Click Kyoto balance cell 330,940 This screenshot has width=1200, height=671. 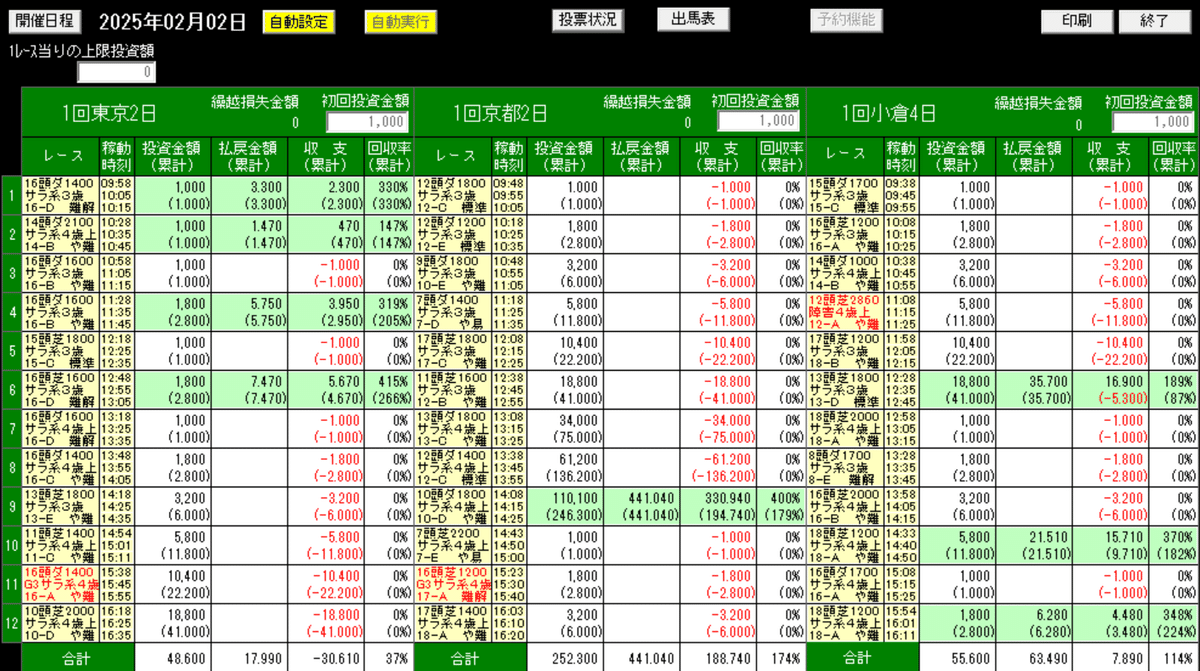(x=718, y=506)
